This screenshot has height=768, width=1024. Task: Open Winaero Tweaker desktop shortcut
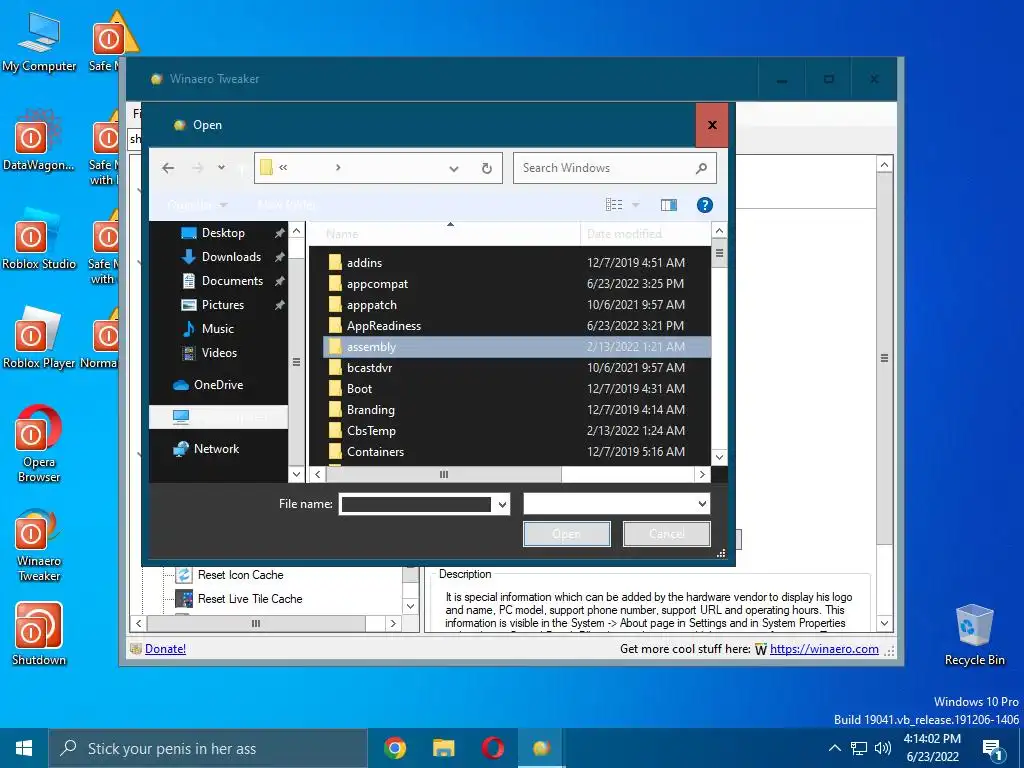coord(39,545)
